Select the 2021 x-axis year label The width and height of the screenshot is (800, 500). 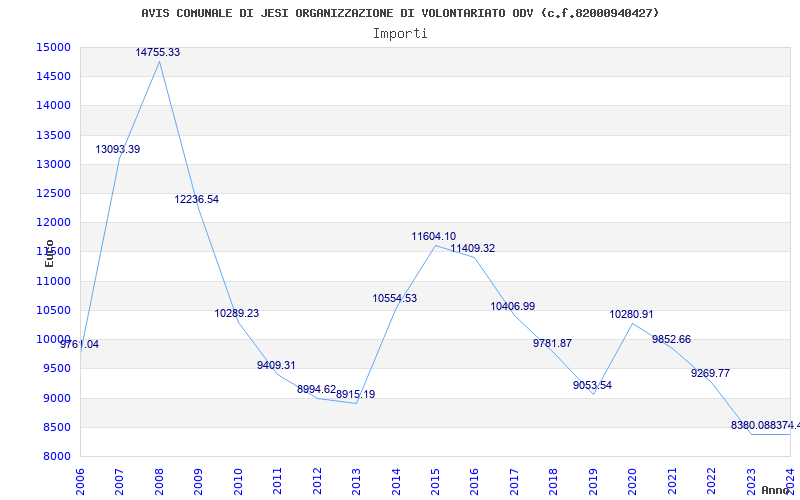pyautogui.click(x=672, y=482)
